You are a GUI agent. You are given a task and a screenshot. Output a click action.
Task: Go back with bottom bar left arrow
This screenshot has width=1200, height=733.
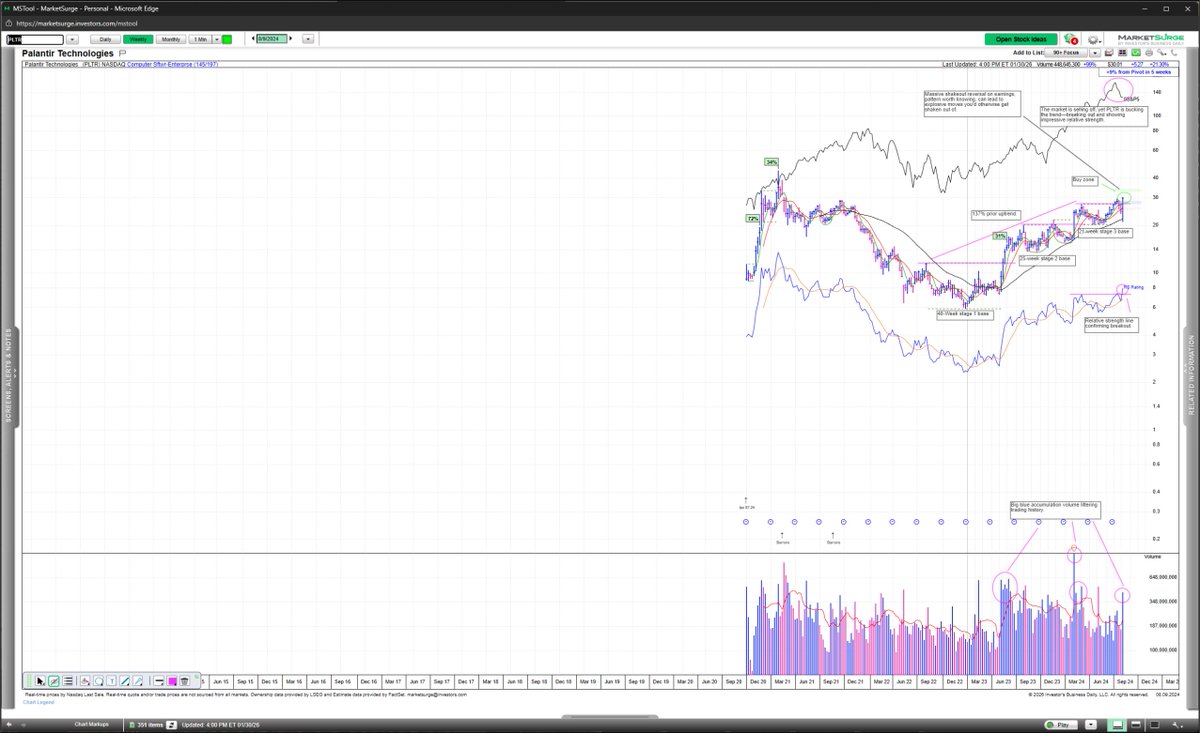[9, 724]
